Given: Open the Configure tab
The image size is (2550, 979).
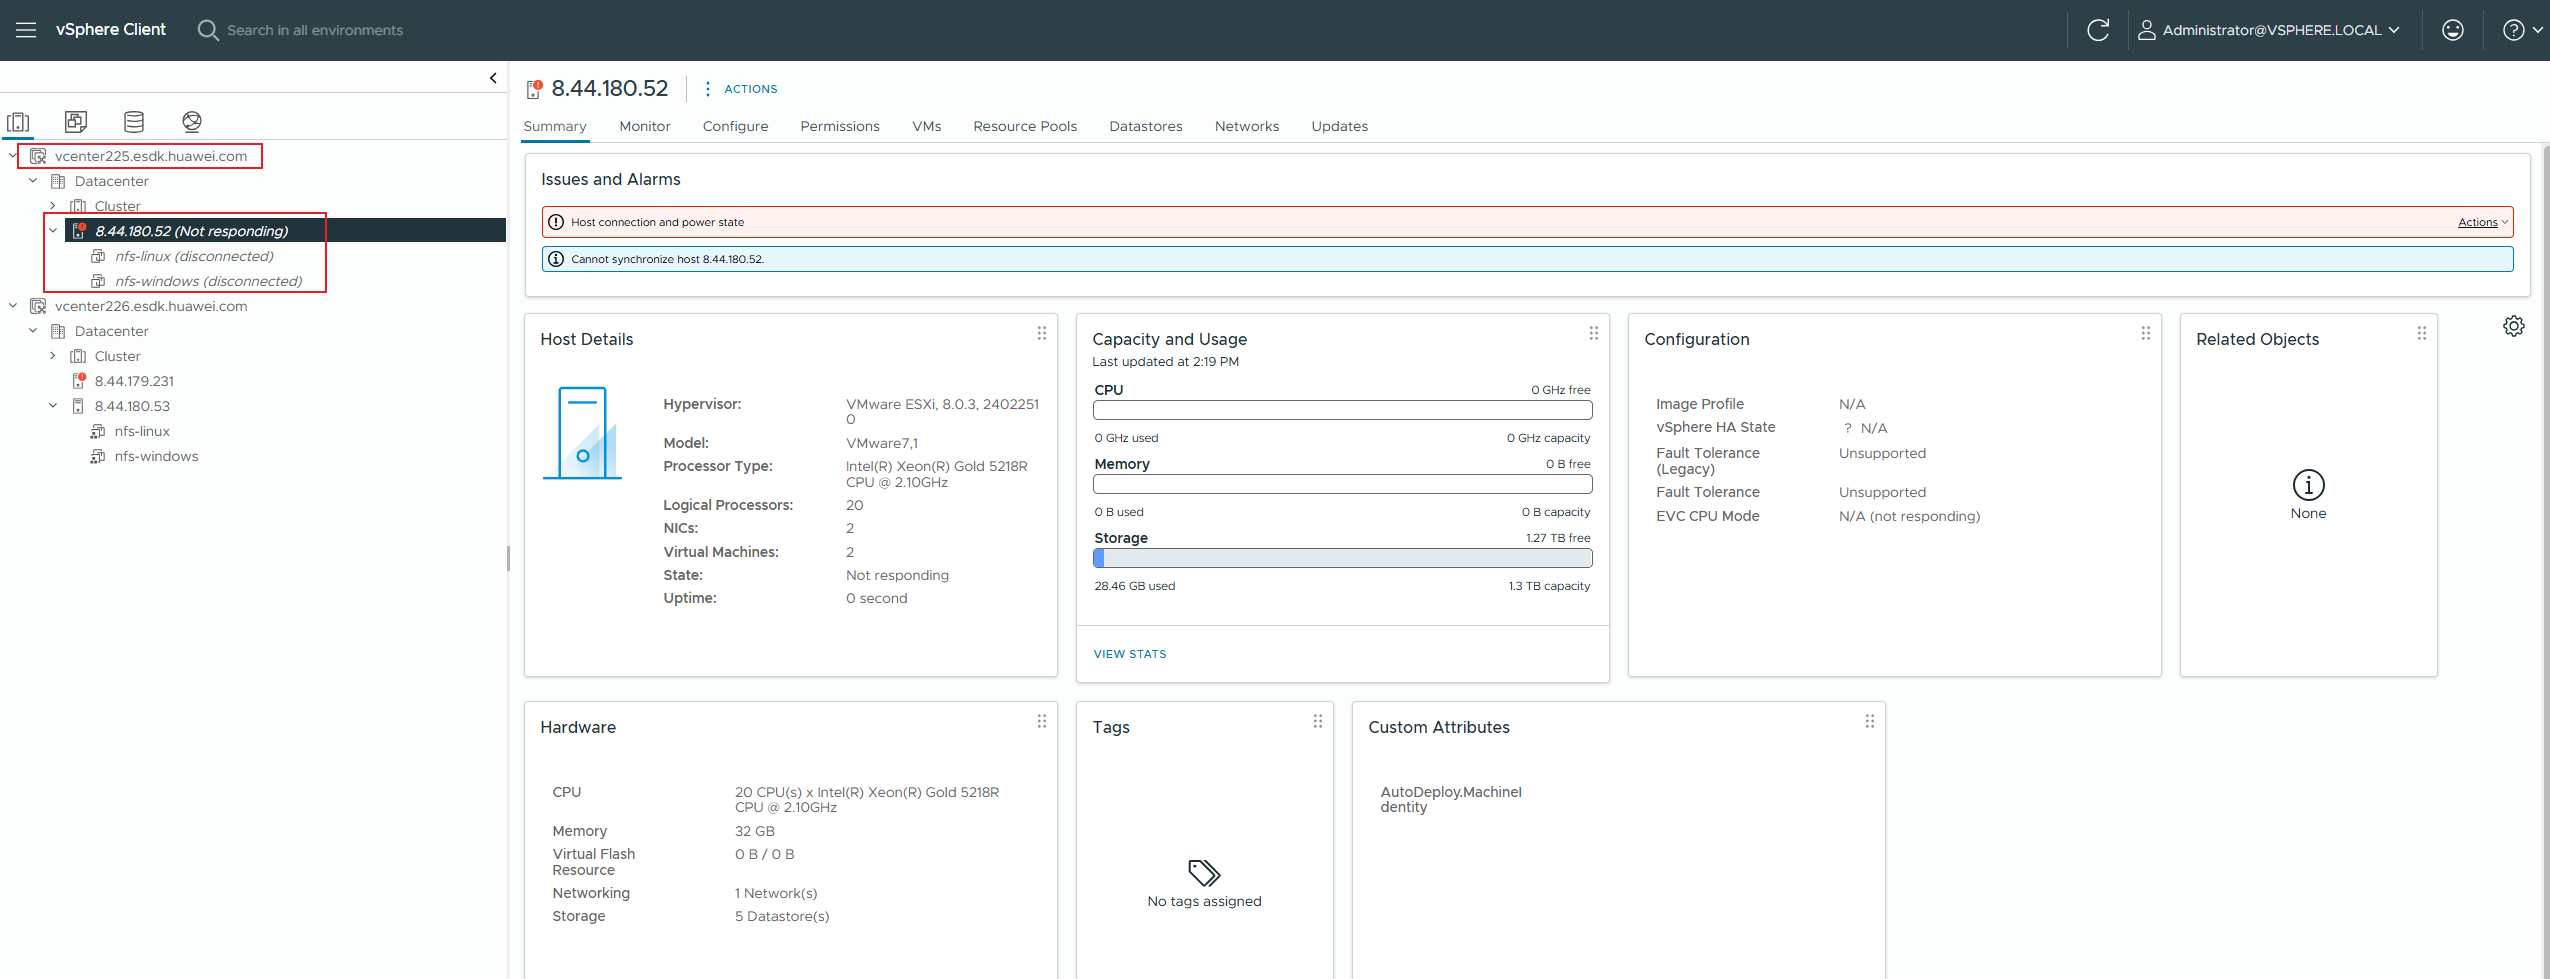Looking at the screenshot, I should click(735, 126).
